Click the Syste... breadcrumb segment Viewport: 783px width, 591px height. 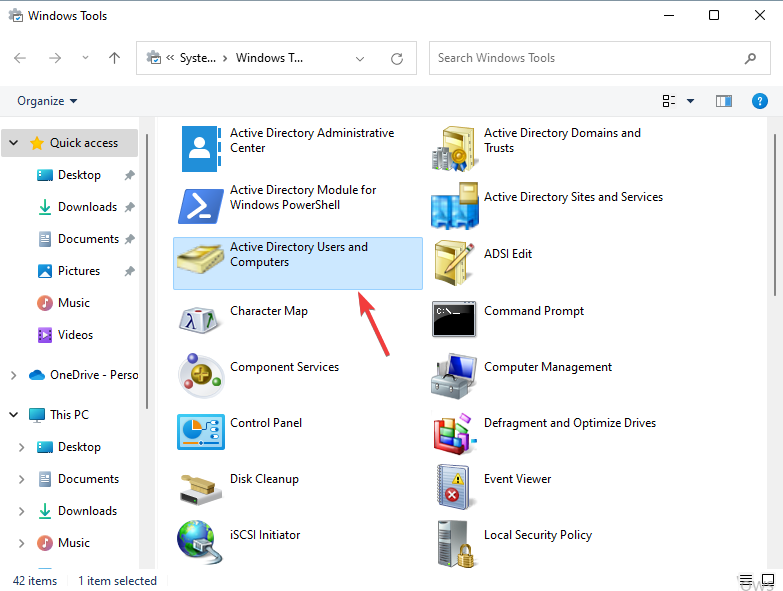coord(198,58)
